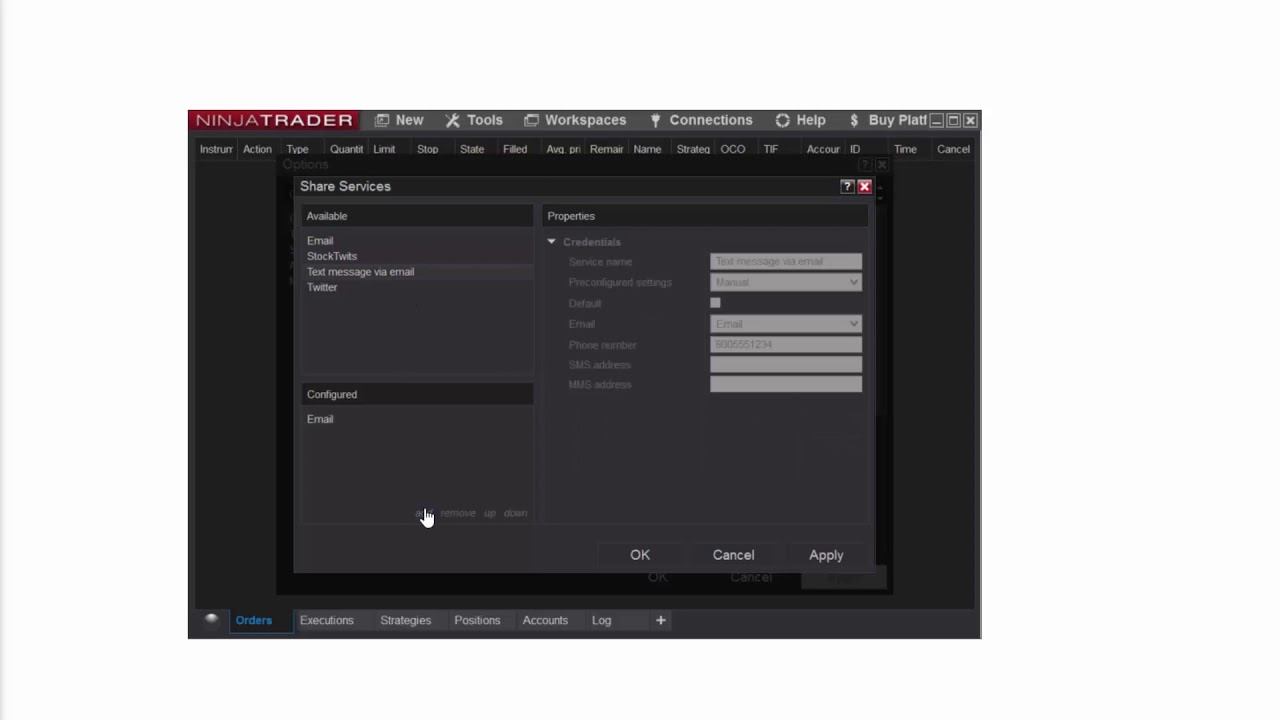Image resolution: width=1280 pixels, height=720 pixels.
Task: Click the down link under Configured
Action: (515, 513)
